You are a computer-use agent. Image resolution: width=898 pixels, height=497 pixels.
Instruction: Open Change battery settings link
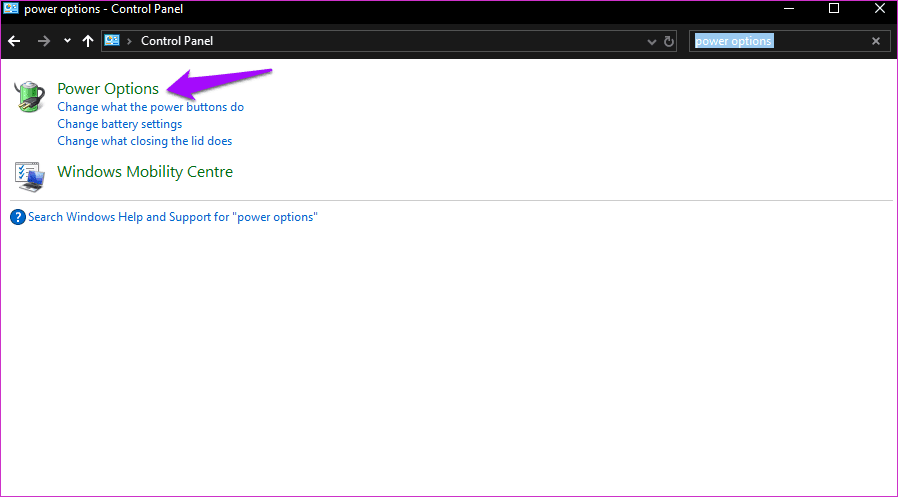pyautogui.click(x=120, y=124)
